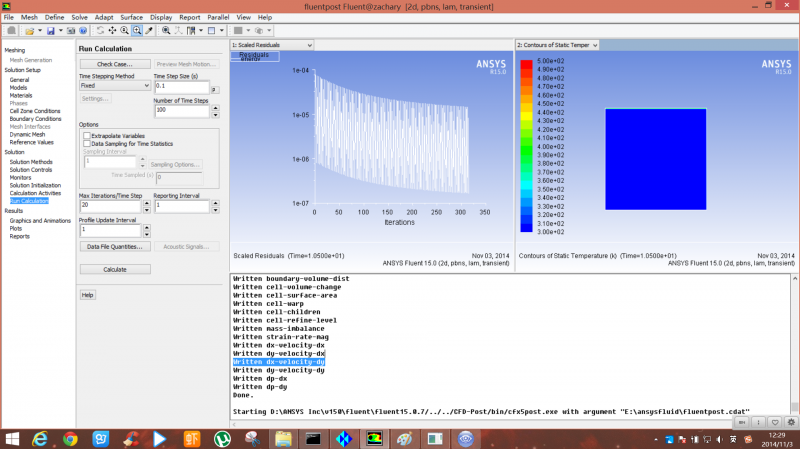Toggle Data Sampling for Time Statistics

[x=87, y=143]
